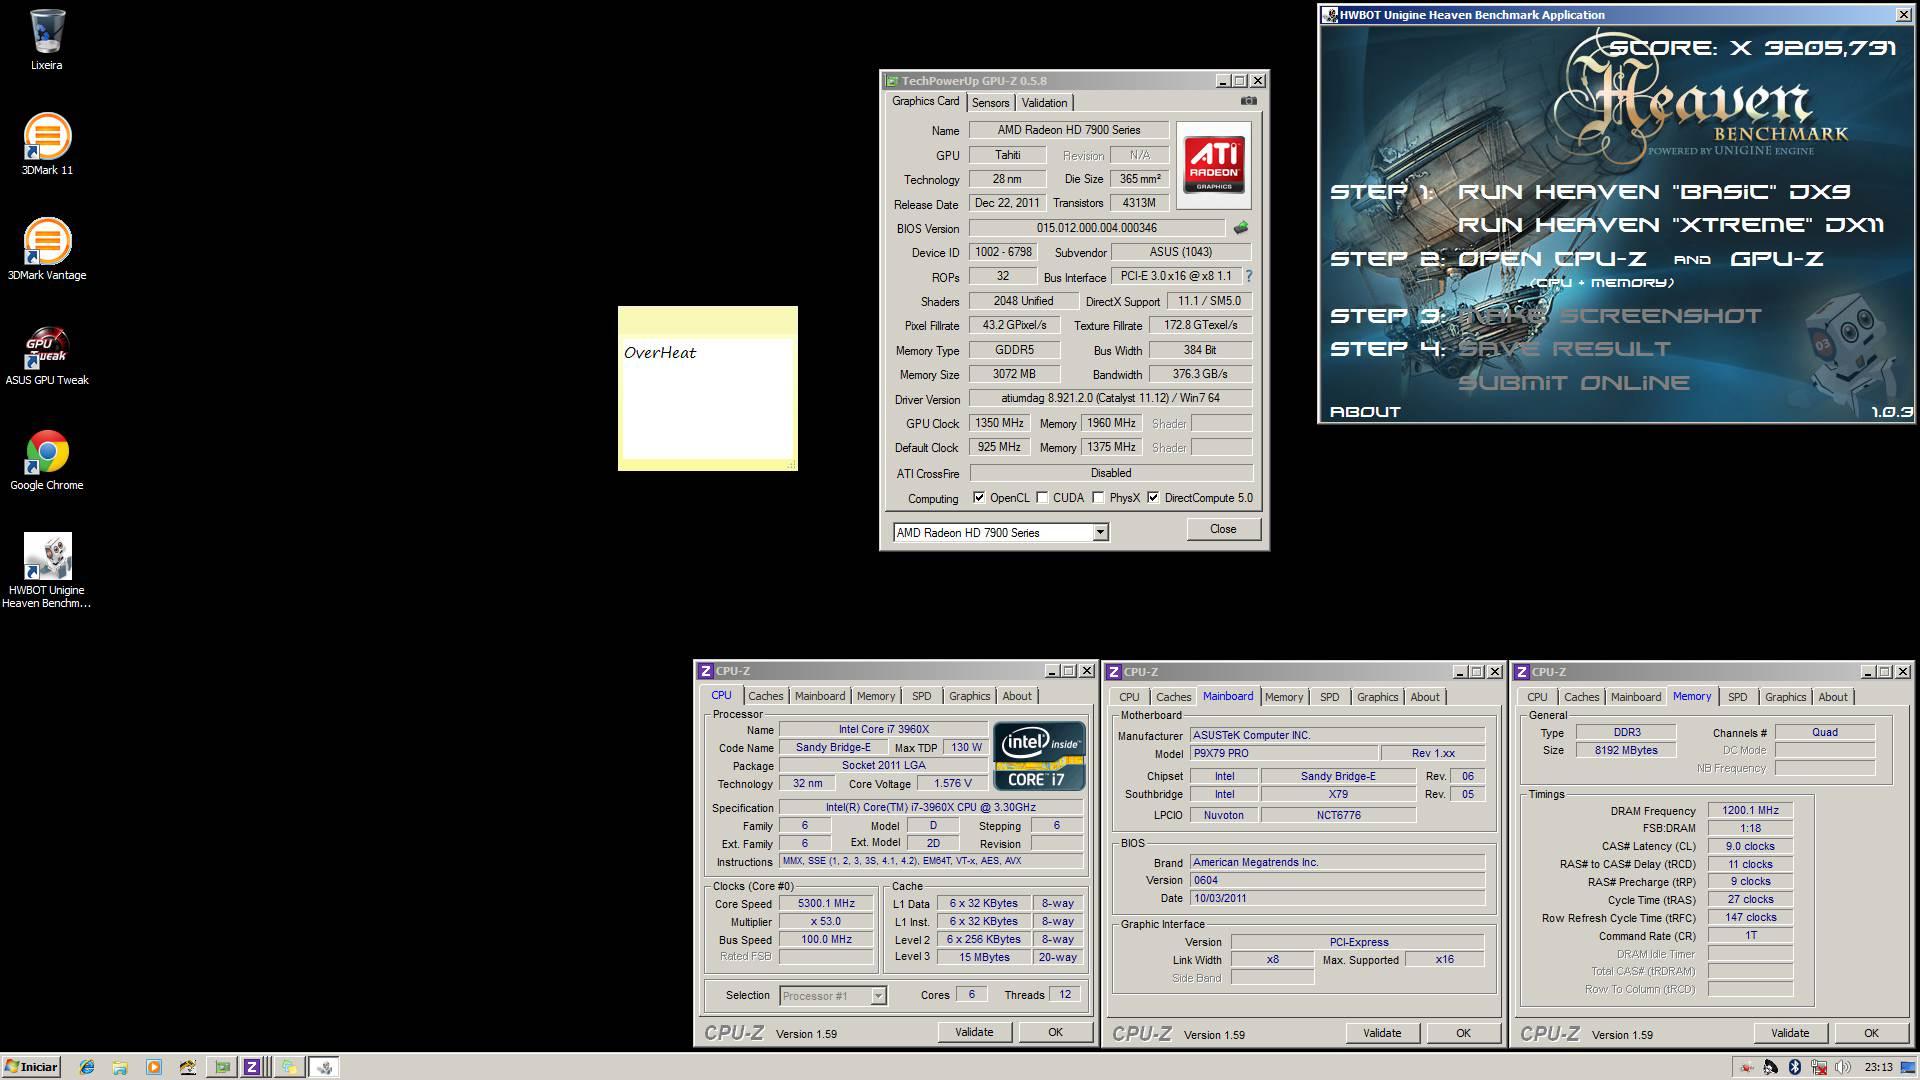Image resolution: width=1920 pixels, height=1080 pixels.
Task: Open Memory tab in the middle CPU-Z window
Action: (x=1284, y=697)
